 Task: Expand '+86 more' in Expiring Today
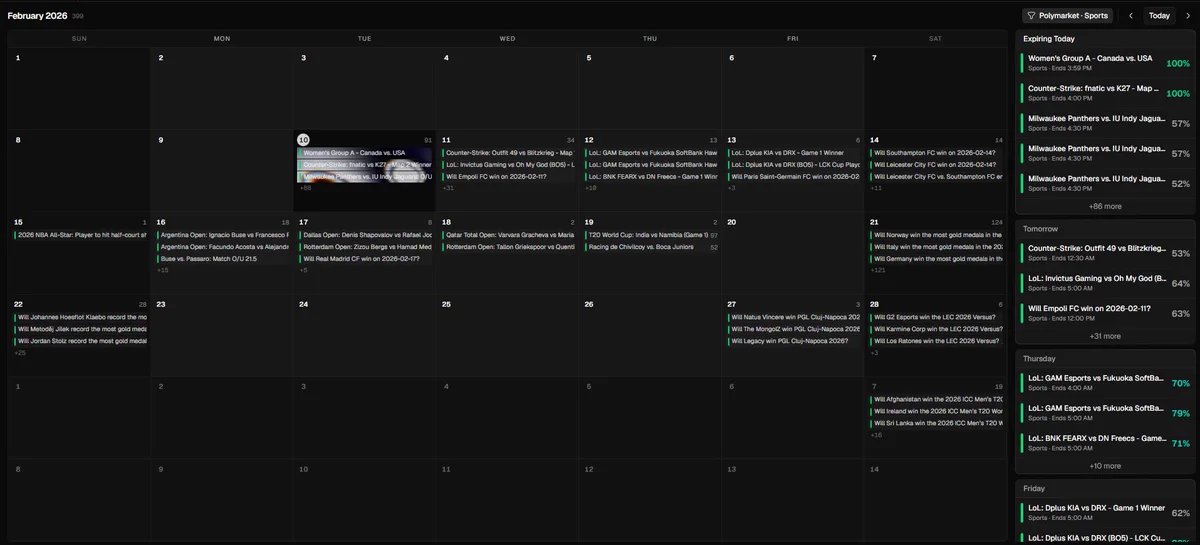pos(1105,206)
